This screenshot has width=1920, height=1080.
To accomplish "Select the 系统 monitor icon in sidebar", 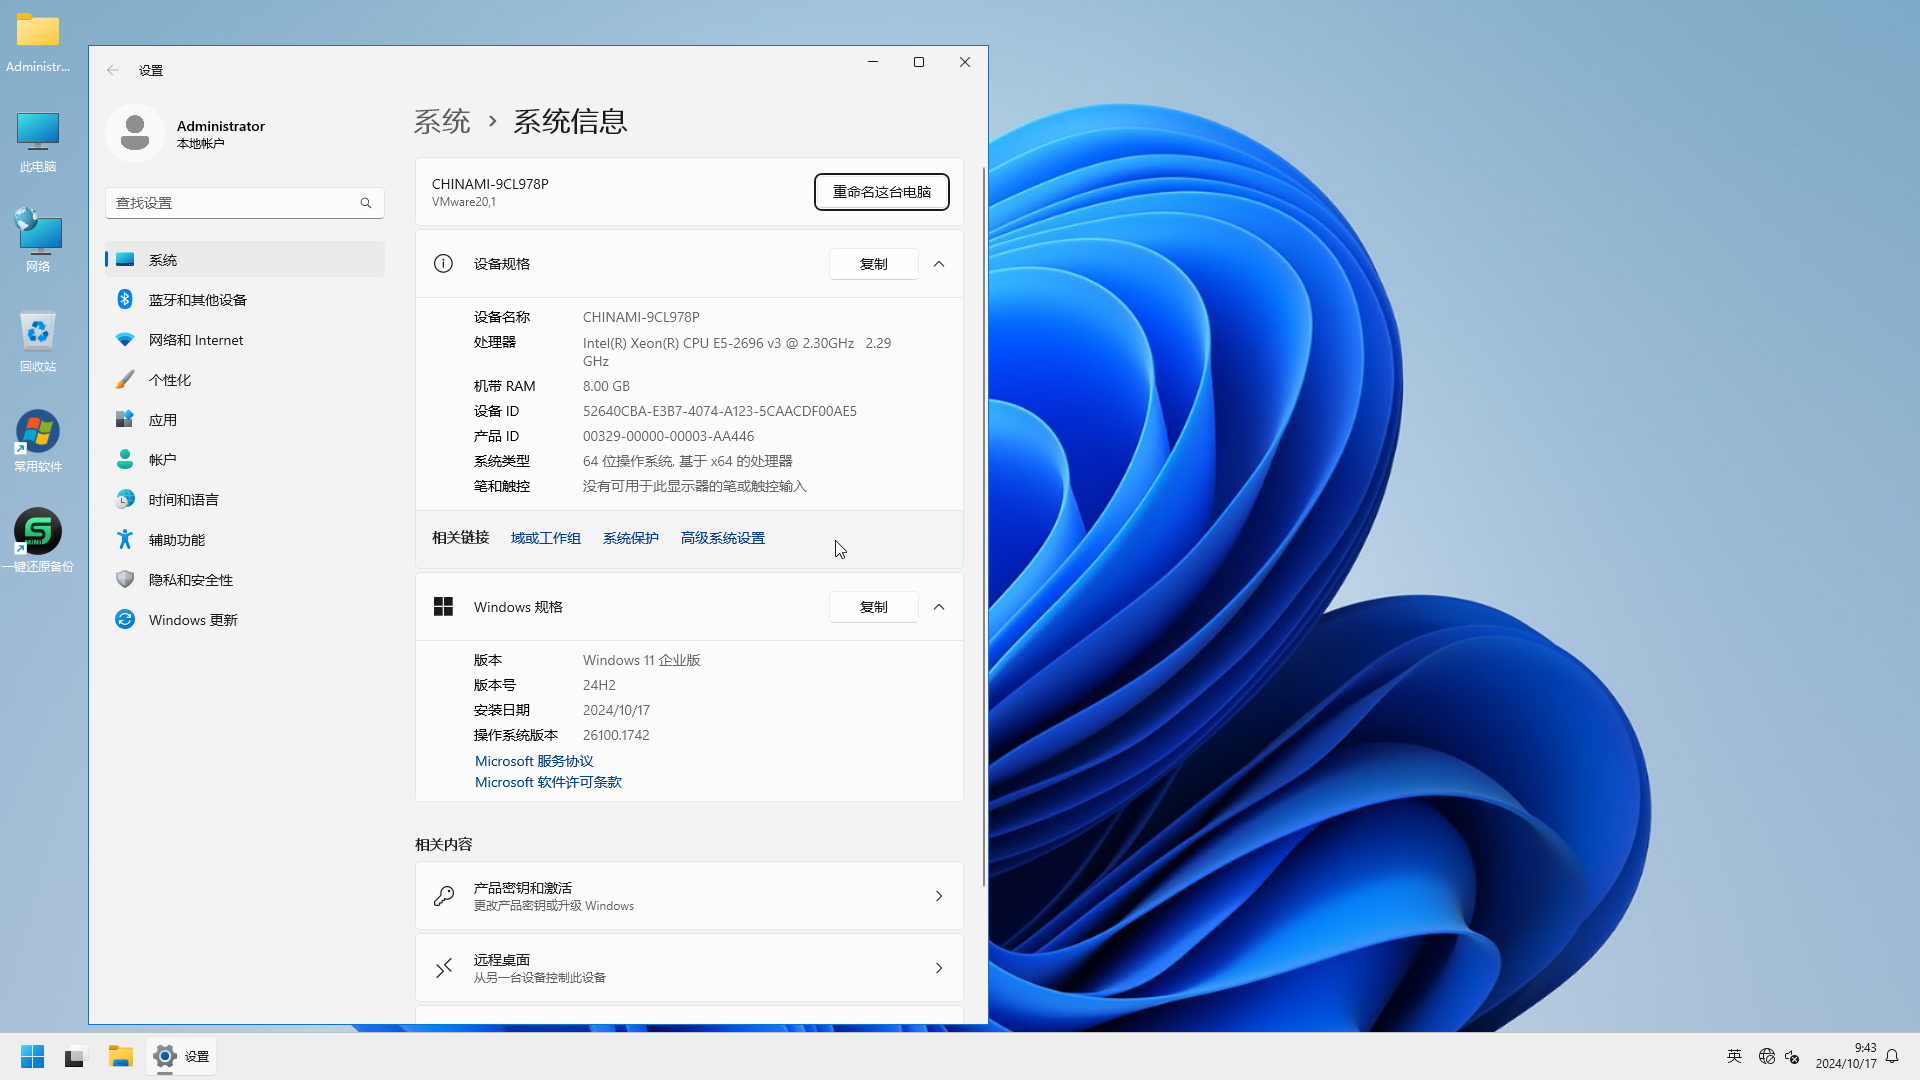I will point(125,260).
